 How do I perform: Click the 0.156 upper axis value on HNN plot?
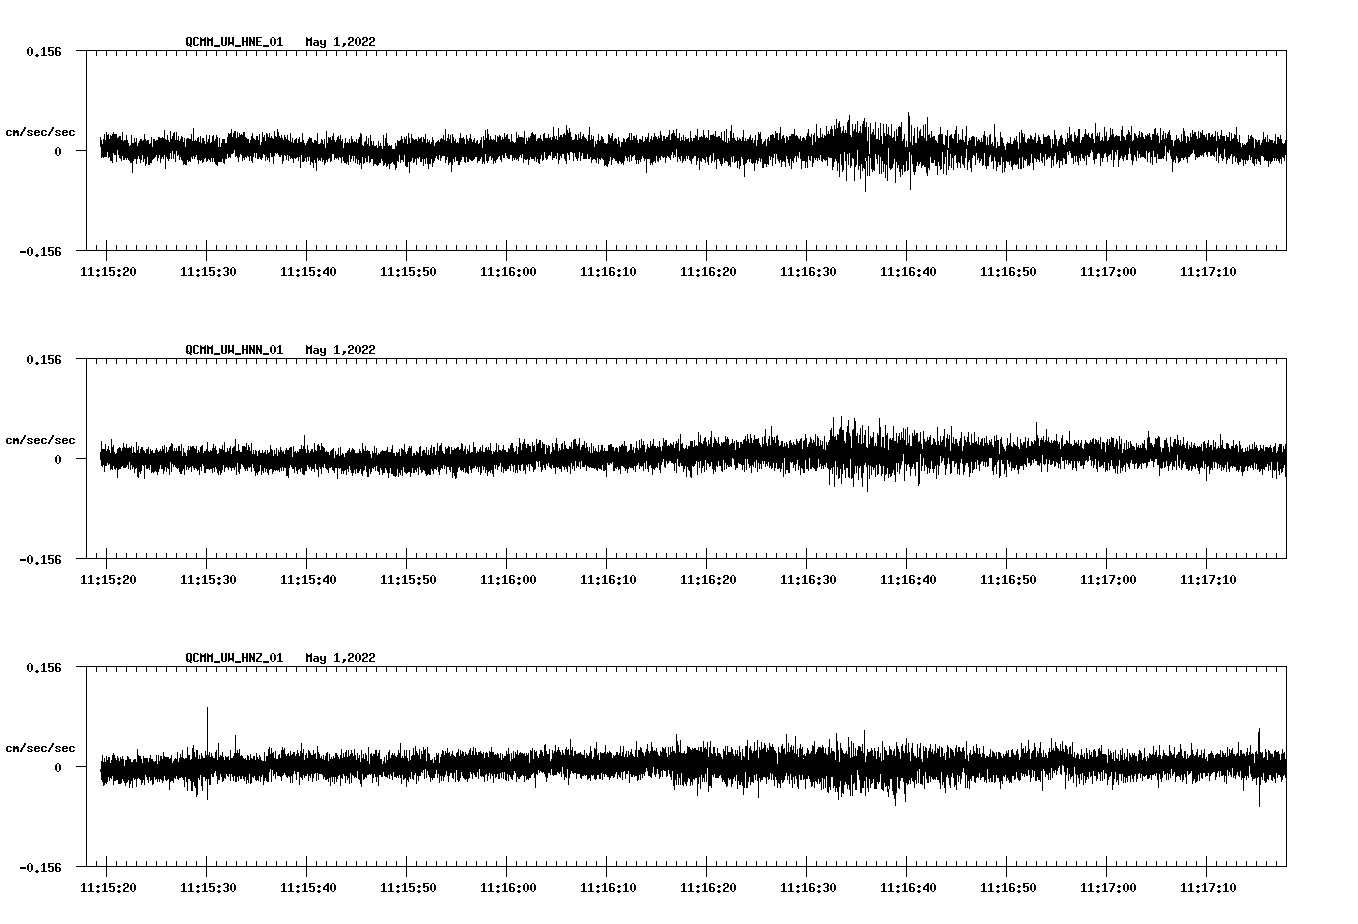pos(44,359)
